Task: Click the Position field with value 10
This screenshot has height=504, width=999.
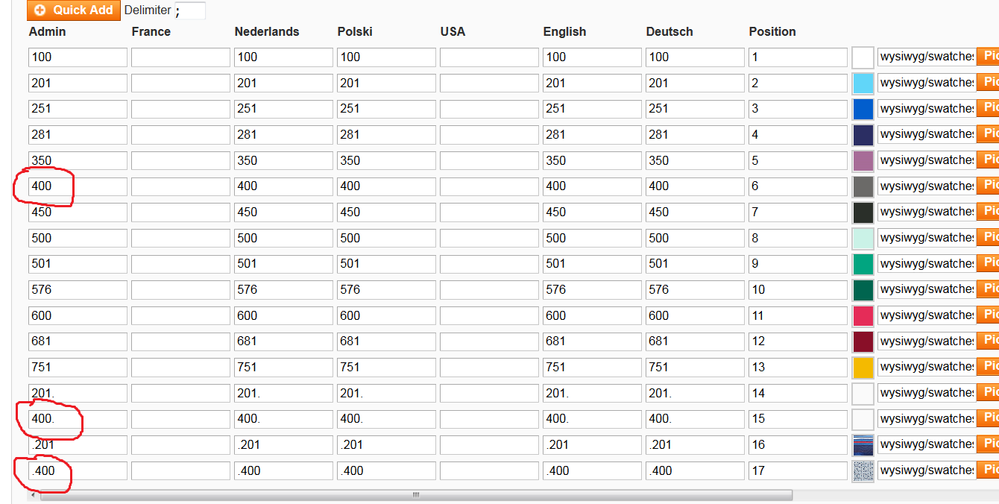Action: click(x=797, y=290)
